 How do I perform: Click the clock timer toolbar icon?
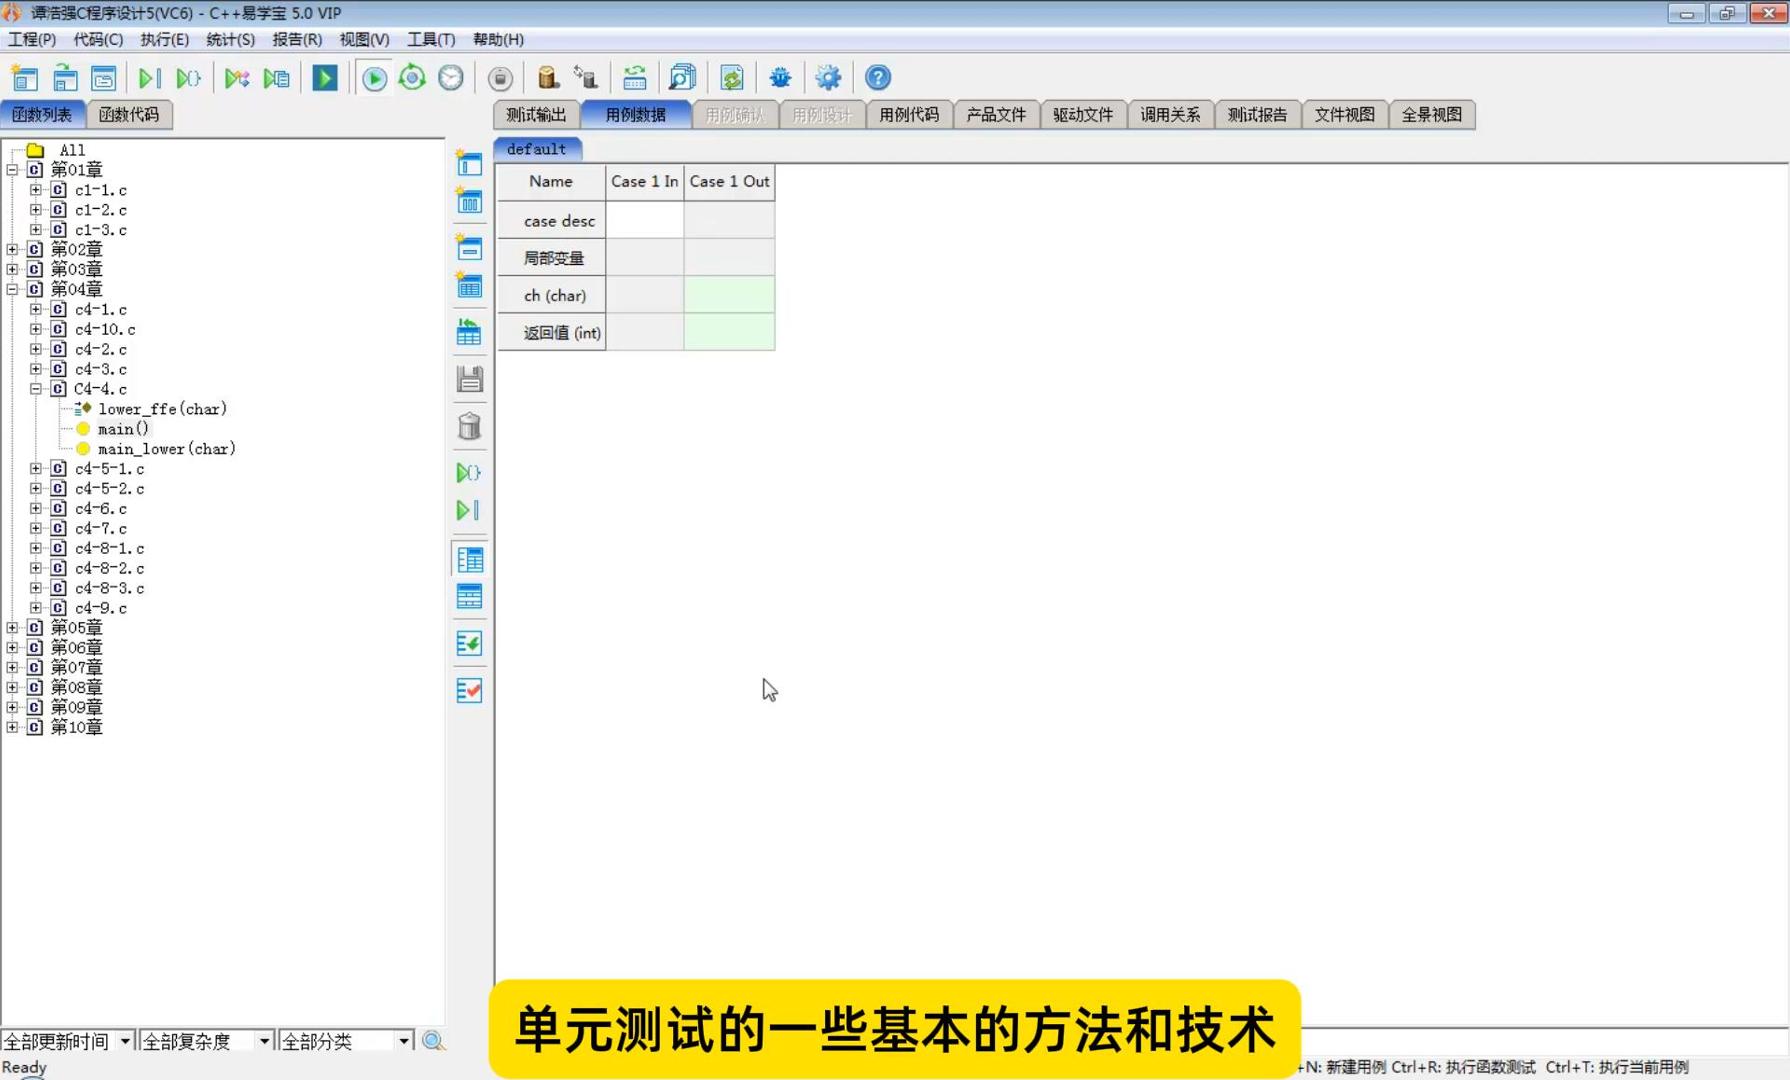451,78
